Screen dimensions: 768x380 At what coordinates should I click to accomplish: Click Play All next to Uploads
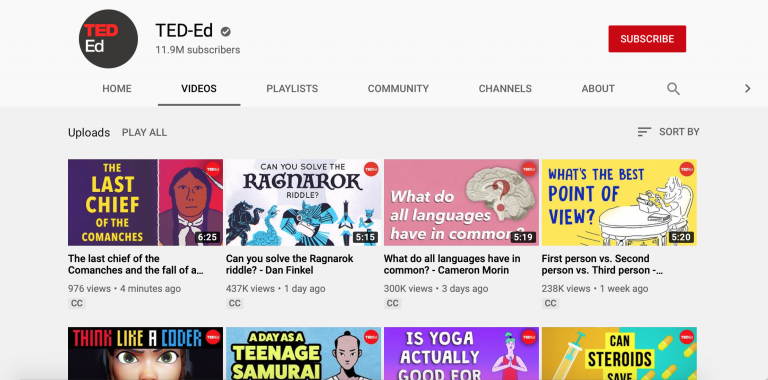(x=144, y=132)
